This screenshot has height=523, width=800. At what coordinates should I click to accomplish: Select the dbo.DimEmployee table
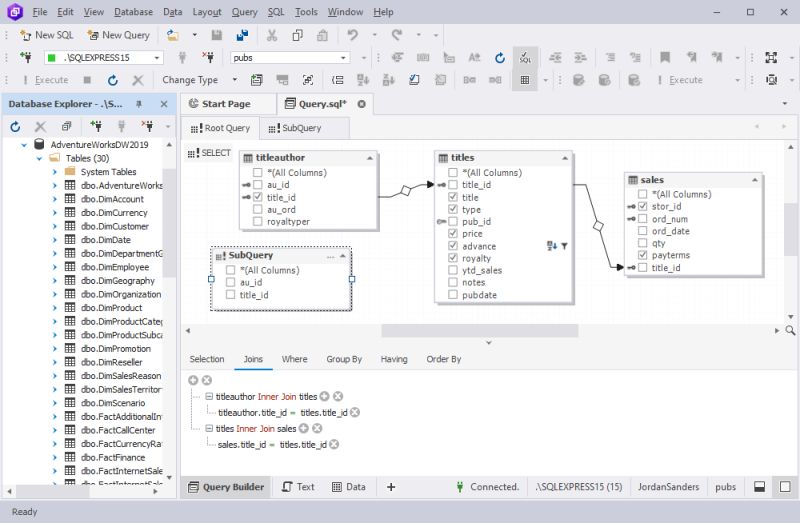pos(114,267)
